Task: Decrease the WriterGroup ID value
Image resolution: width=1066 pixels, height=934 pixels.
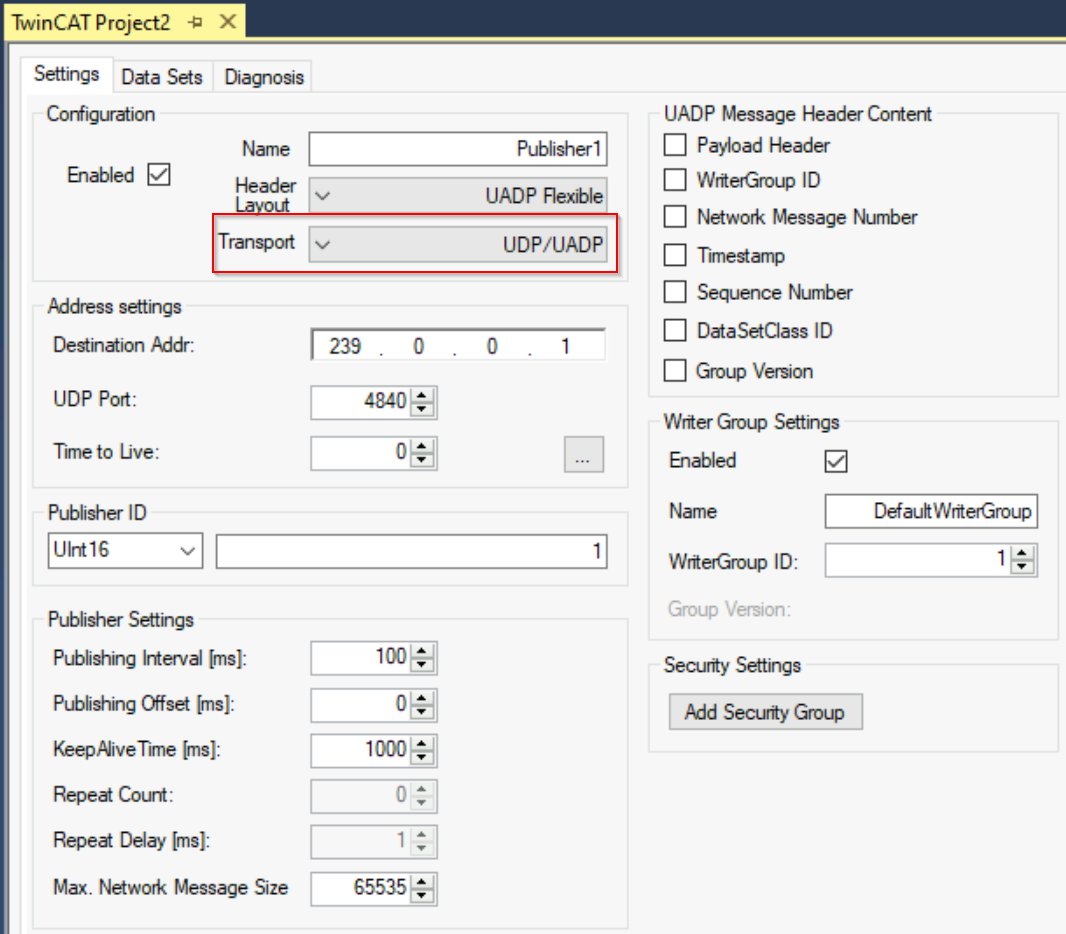Action: coord(1022,568)
